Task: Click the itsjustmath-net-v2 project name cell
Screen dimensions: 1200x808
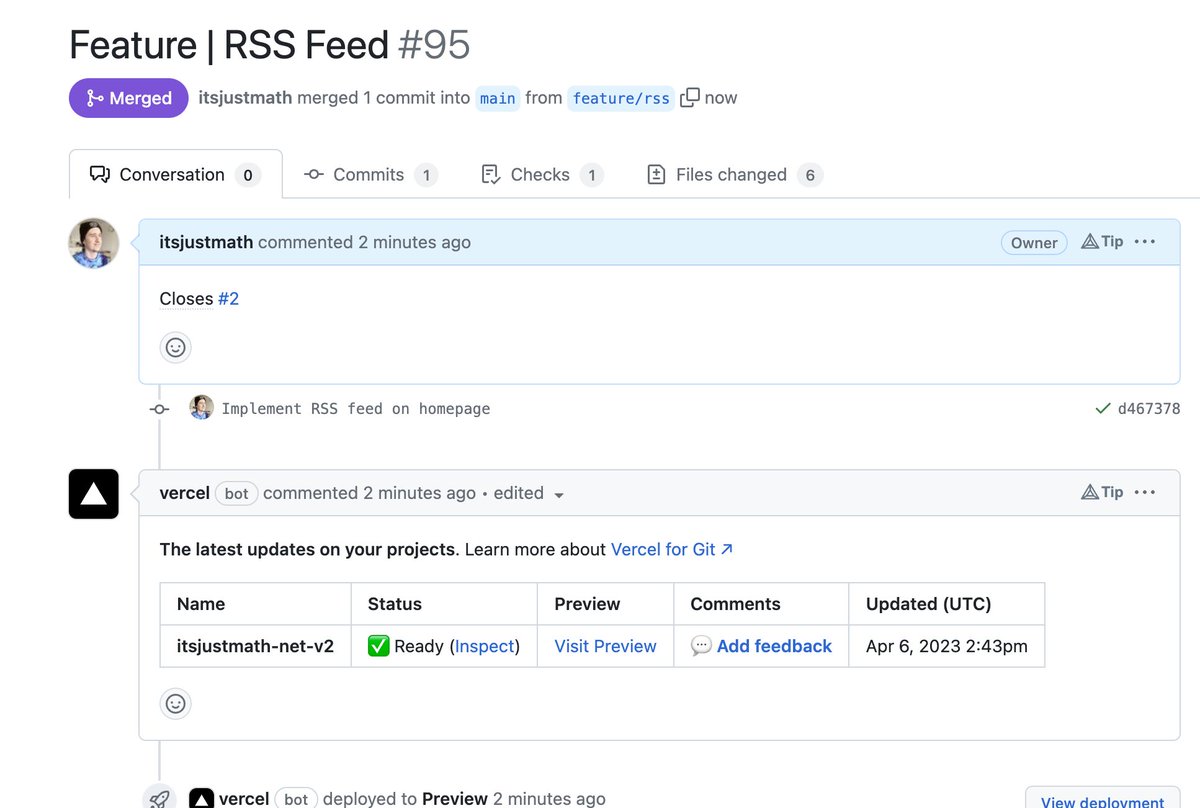Action: (x=256, y=646)
